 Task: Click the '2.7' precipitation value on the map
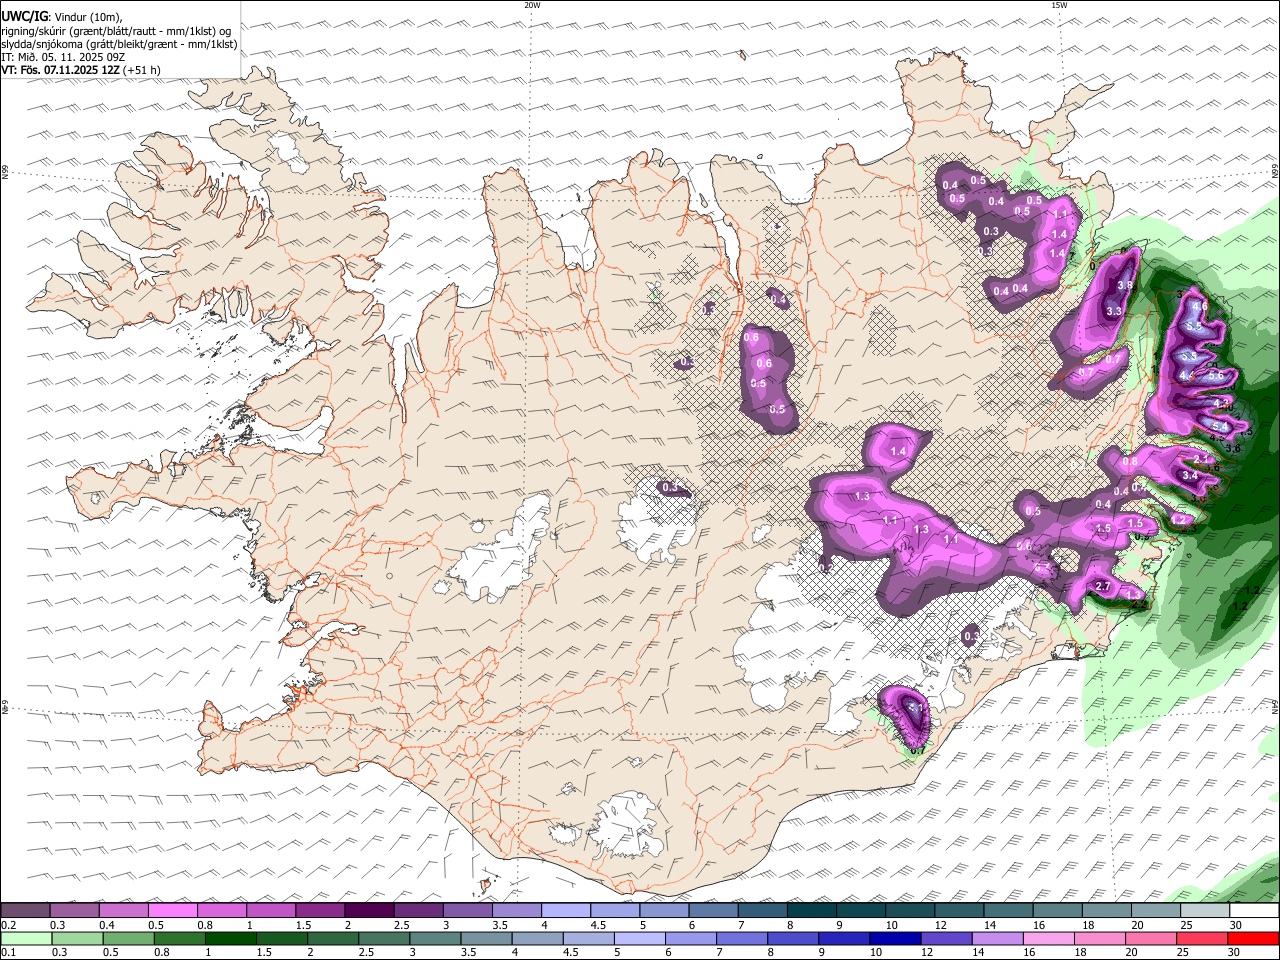[1104, 586]
